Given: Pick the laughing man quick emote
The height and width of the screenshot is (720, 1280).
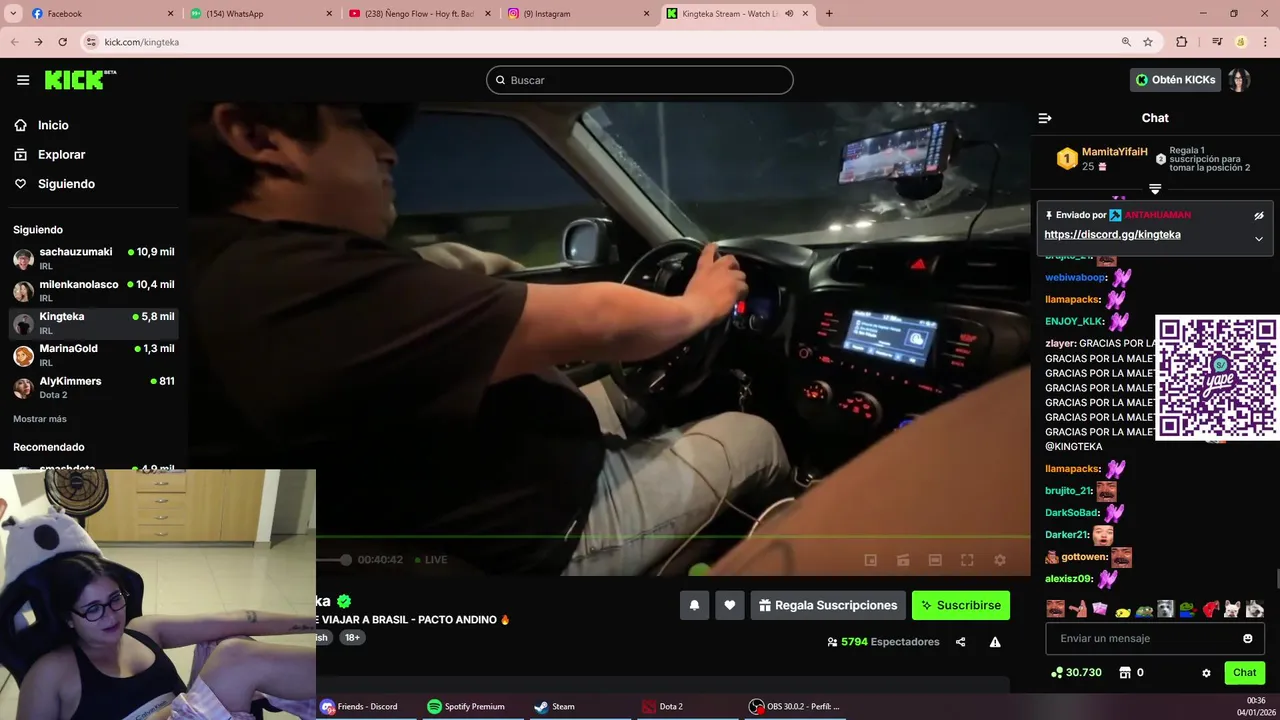Looking at the screenshot, I should pos(1055,609).
